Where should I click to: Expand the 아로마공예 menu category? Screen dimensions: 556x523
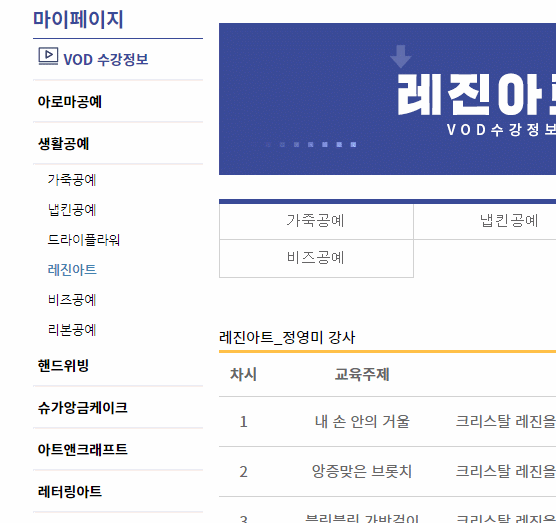click(x=70, y=102)
